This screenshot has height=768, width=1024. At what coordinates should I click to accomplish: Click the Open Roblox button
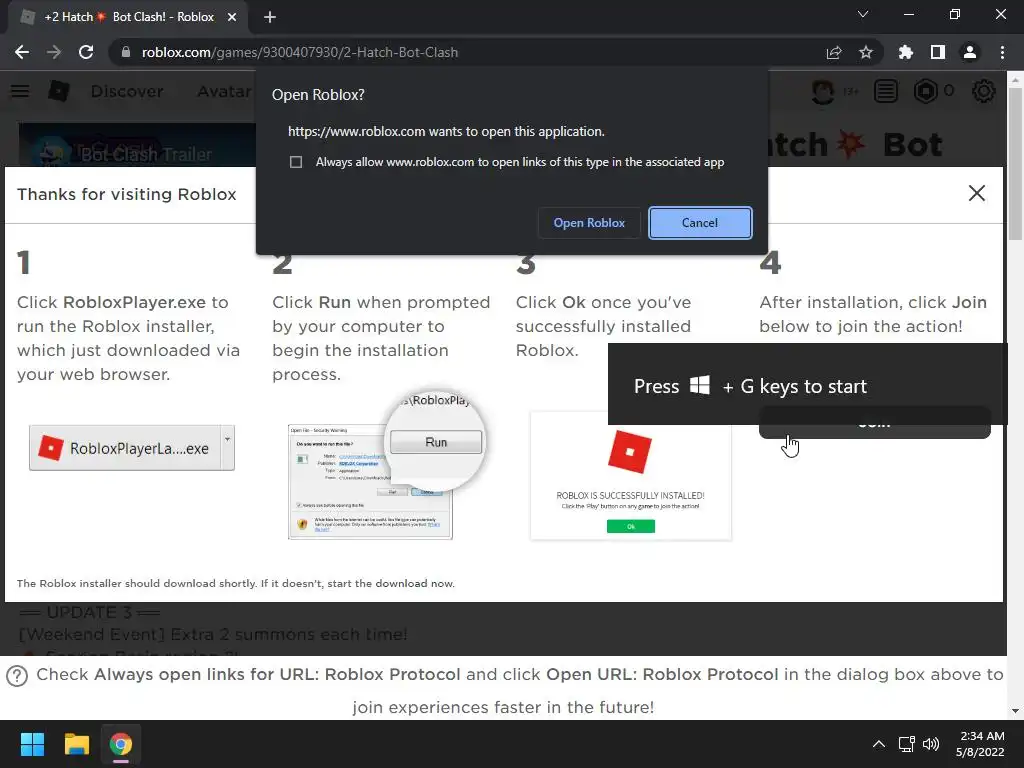[589, 223]
